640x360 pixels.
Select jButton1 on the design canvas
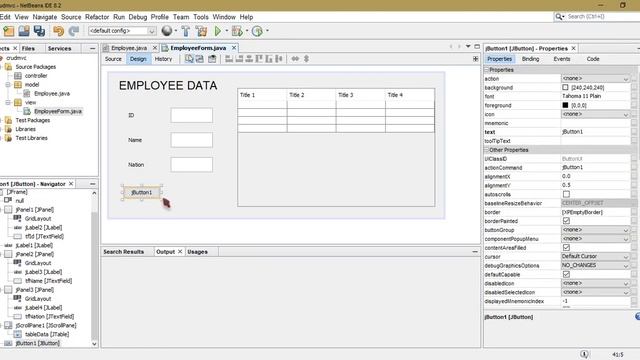point(142,192)
